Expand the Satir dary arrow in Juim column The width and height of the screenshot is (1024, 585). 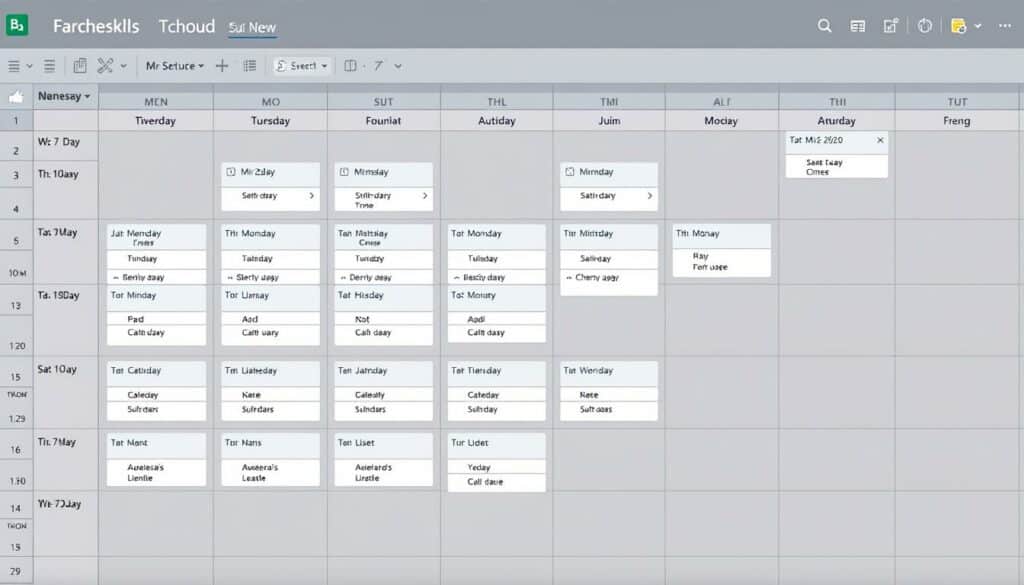click(x=650, y=195)
